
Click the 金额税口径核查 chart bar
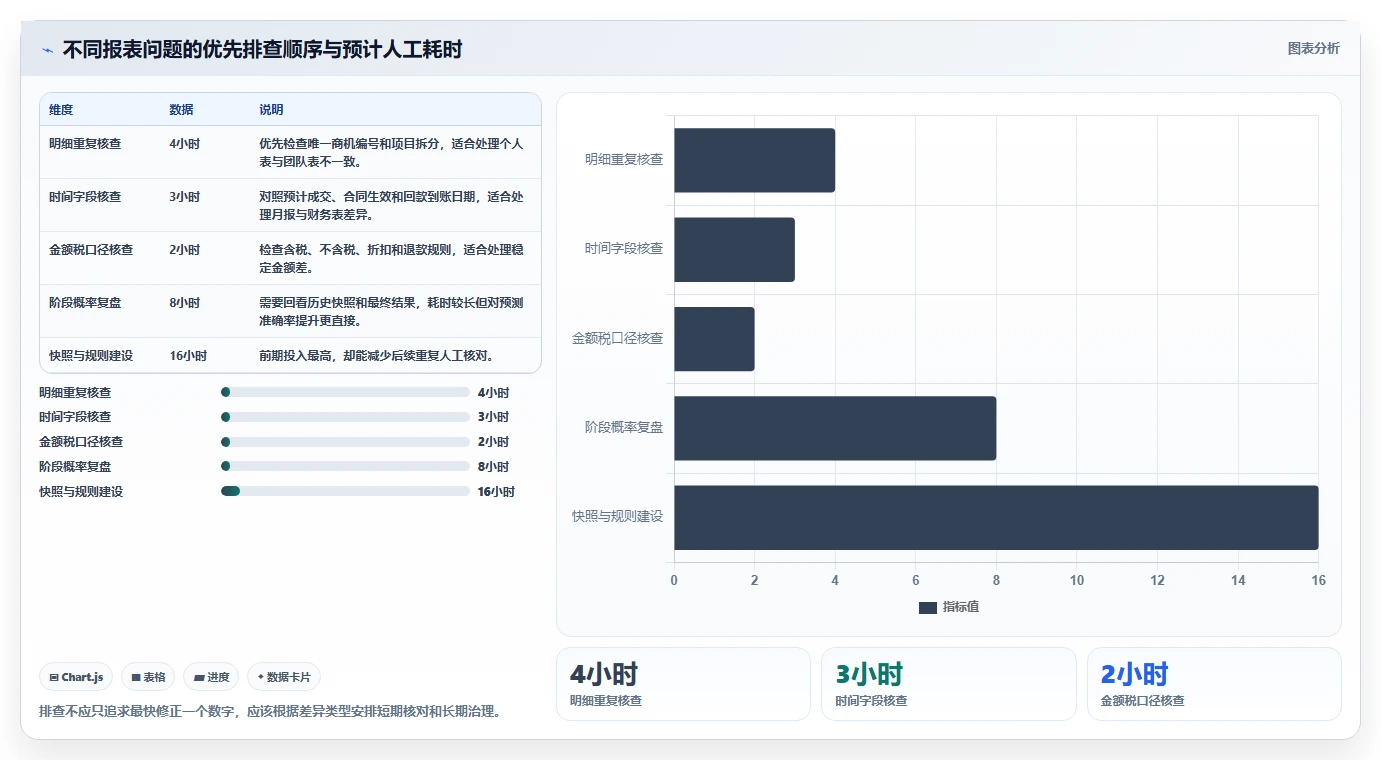click(714, 339)
